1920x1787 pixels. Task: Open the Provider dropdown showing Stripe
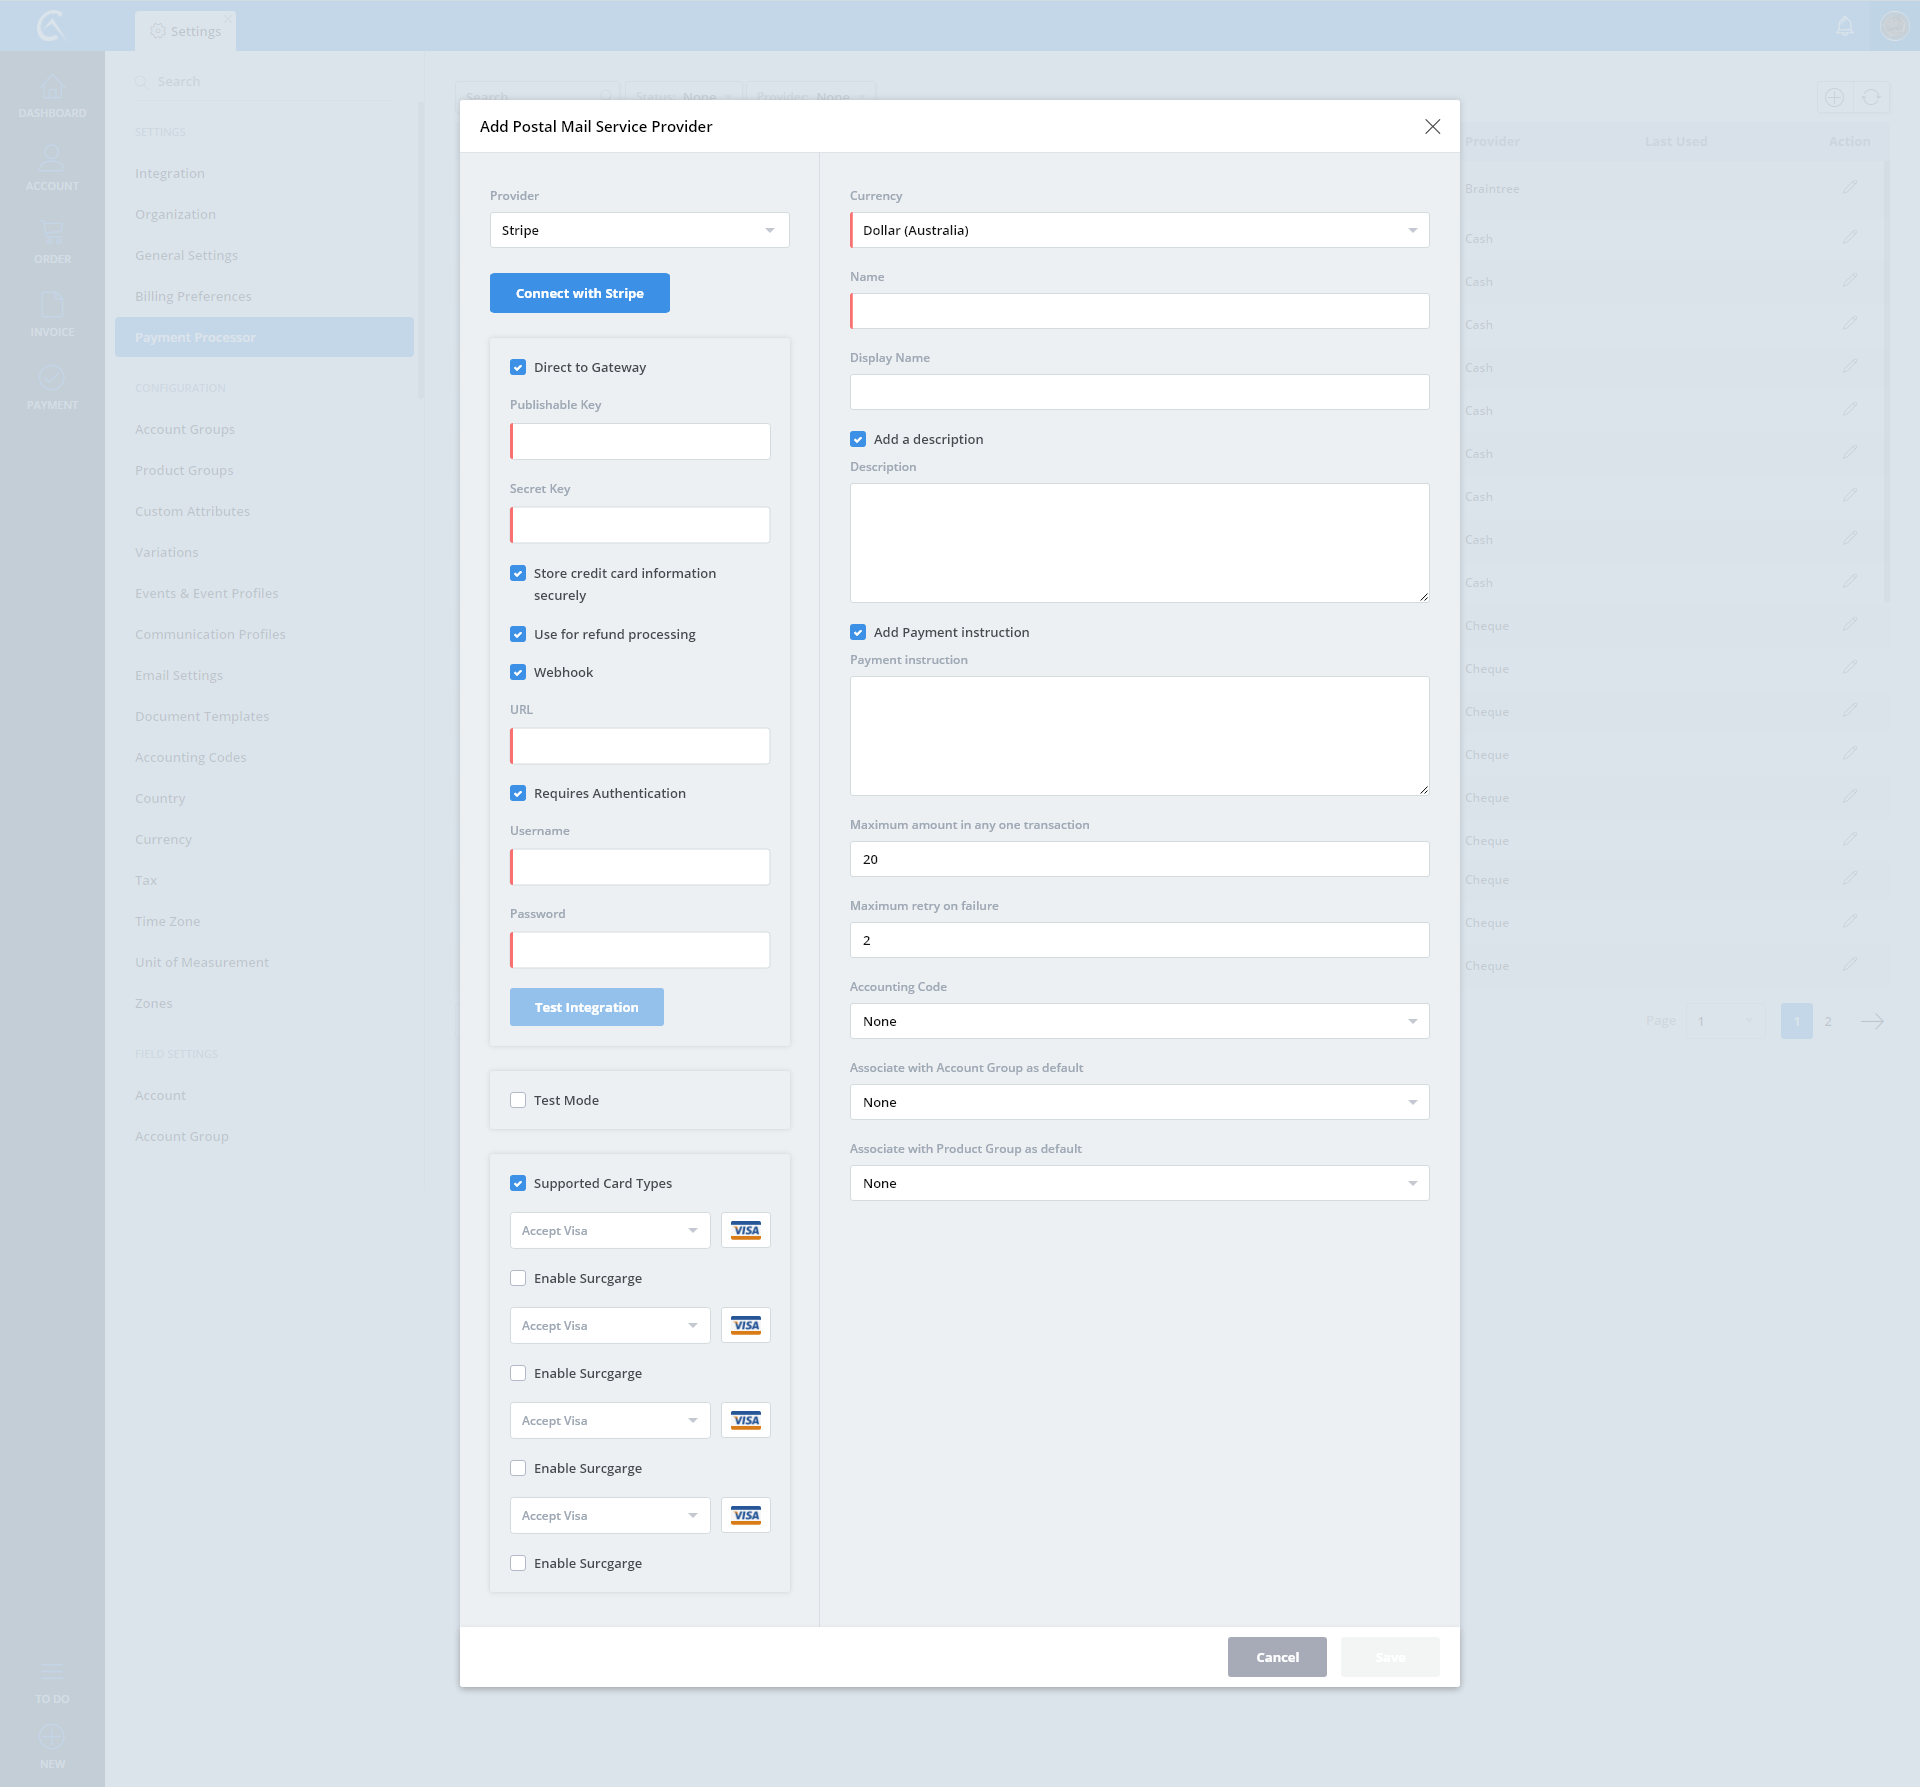pyautogui.click(x=639, y=230)
